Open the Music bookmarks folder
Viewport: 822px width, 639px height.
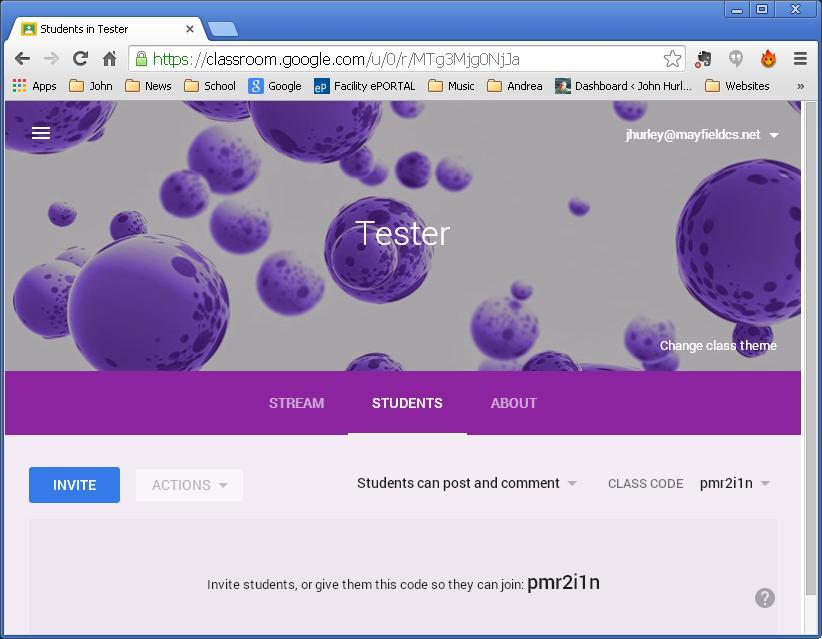click(x=451, y=86)
